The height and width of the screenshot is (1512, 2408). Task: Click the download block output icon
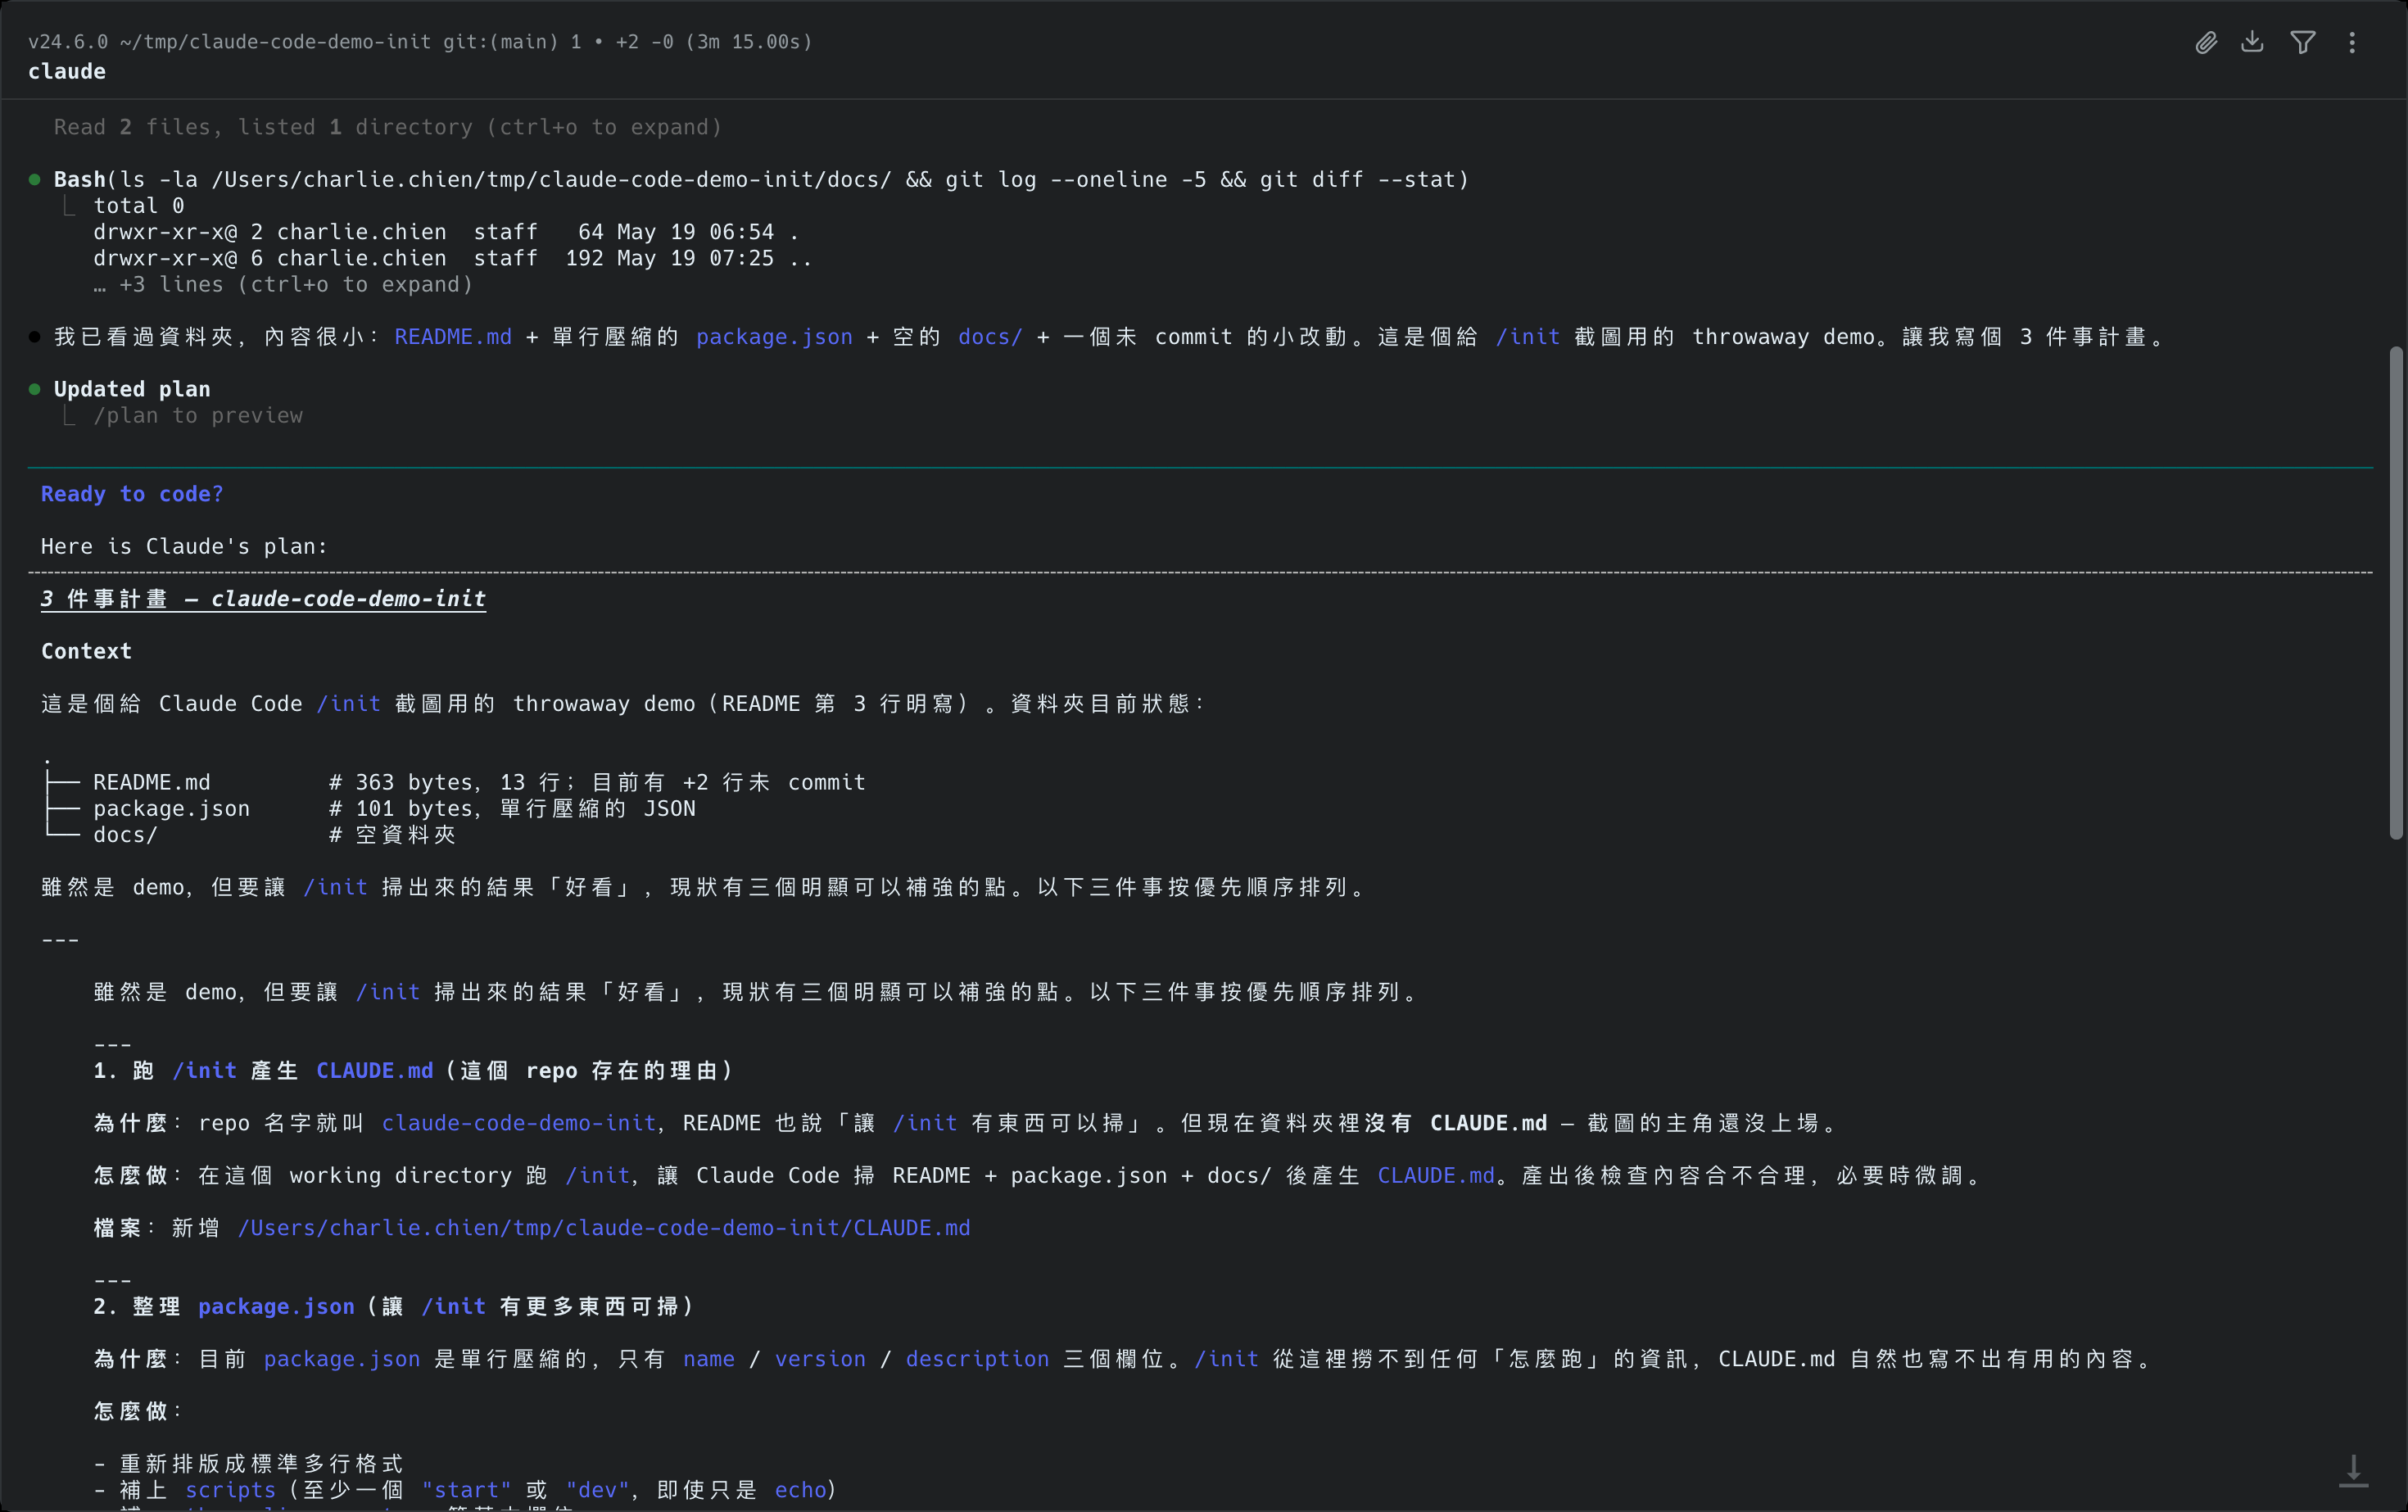(2252, 42)
